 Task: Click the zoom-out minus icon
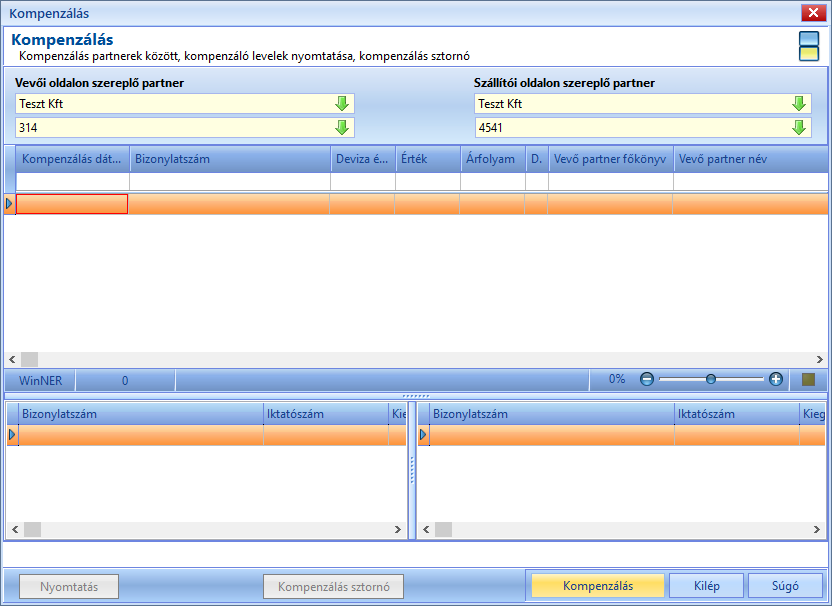coord(646,379)
